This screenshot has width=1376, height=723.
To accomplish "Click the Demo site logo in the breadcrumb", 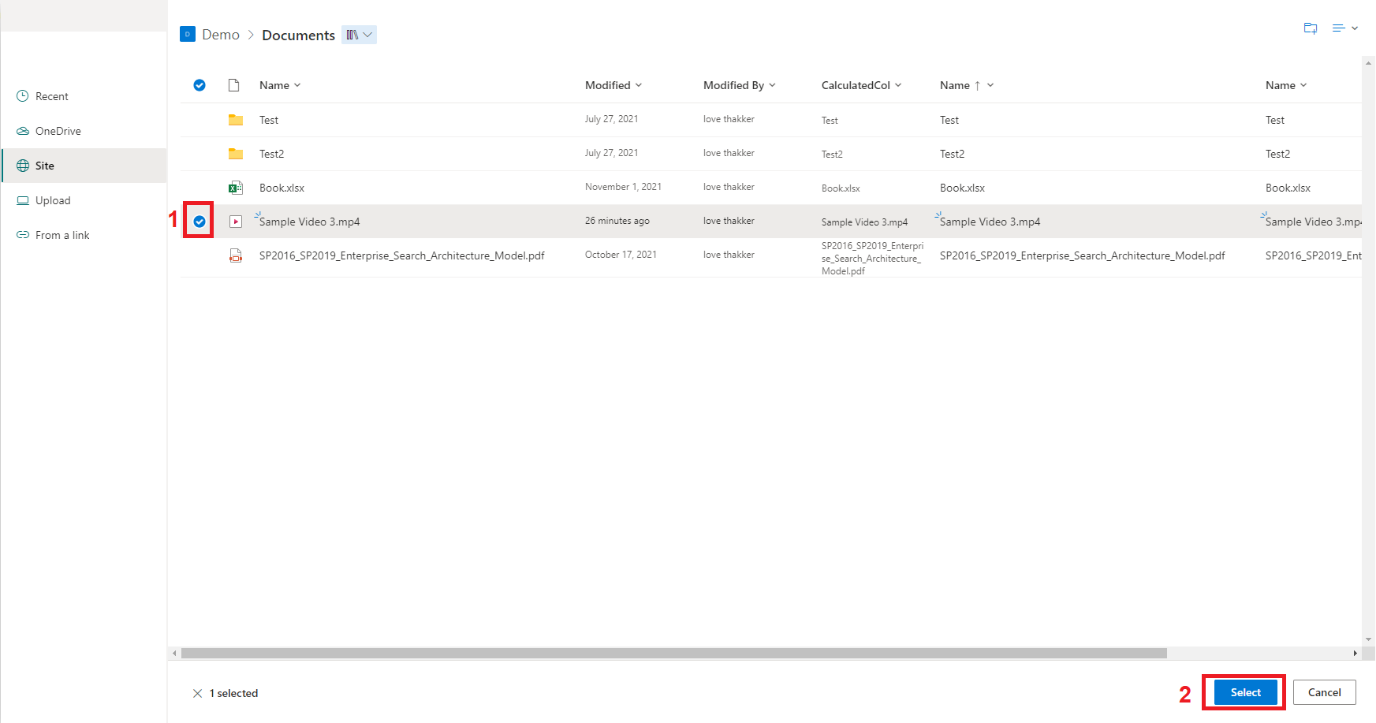I will pos(187,33).
